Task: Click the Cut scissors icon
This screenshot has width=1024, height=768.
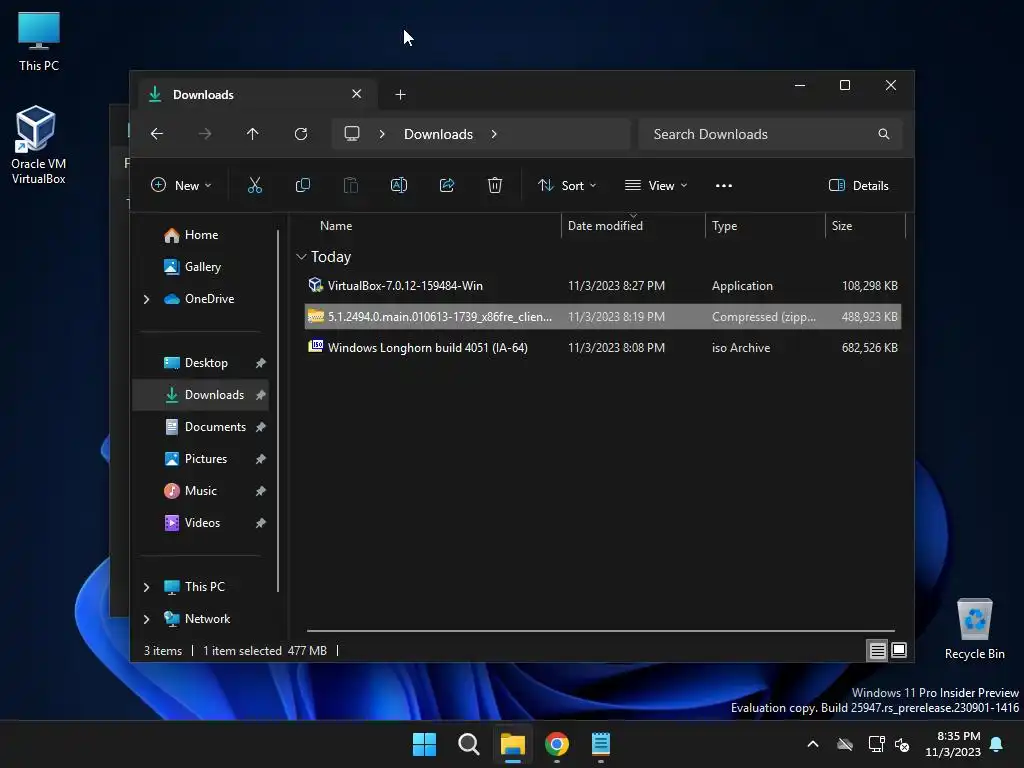Action: [x=255, y=185]
